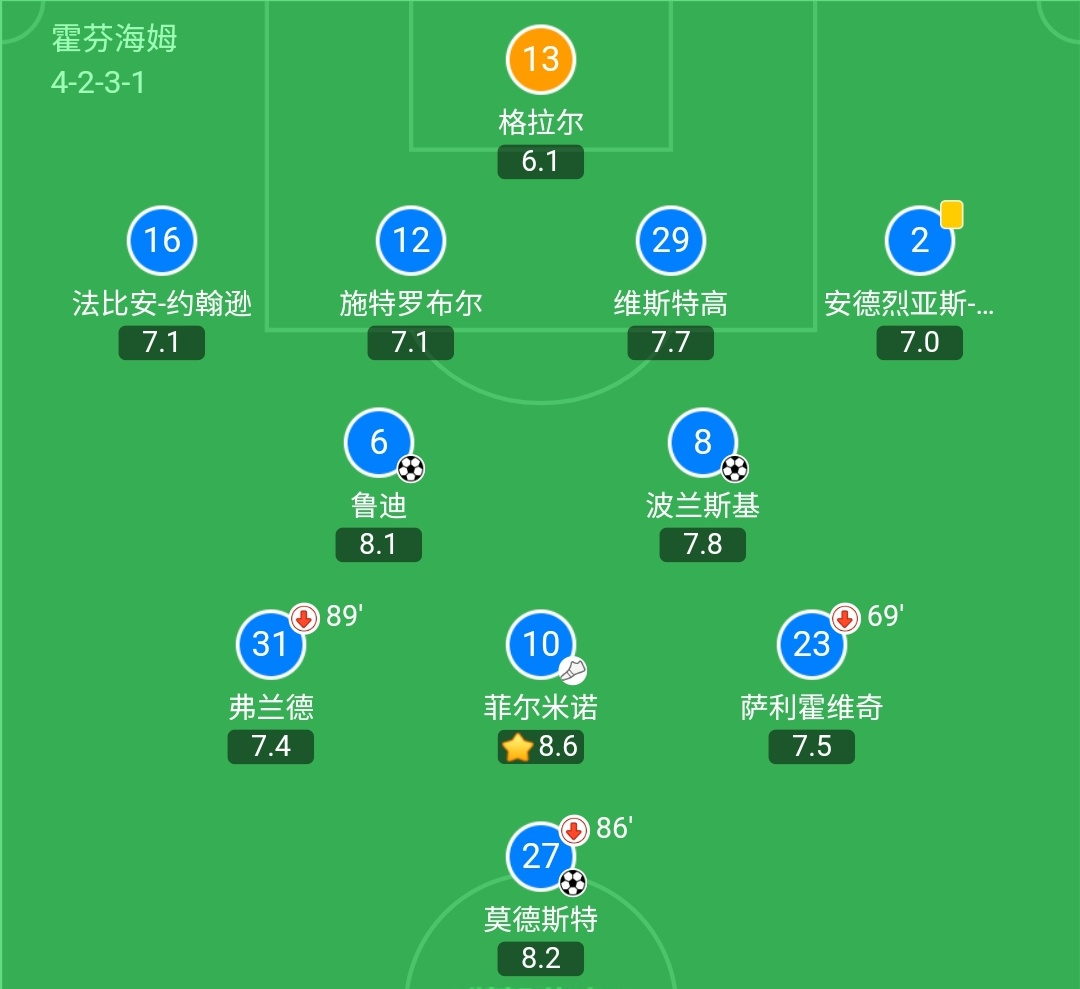
Task: Tap substitution arrow icon on 萨利霍维奇
Action: tap(845, 618)
